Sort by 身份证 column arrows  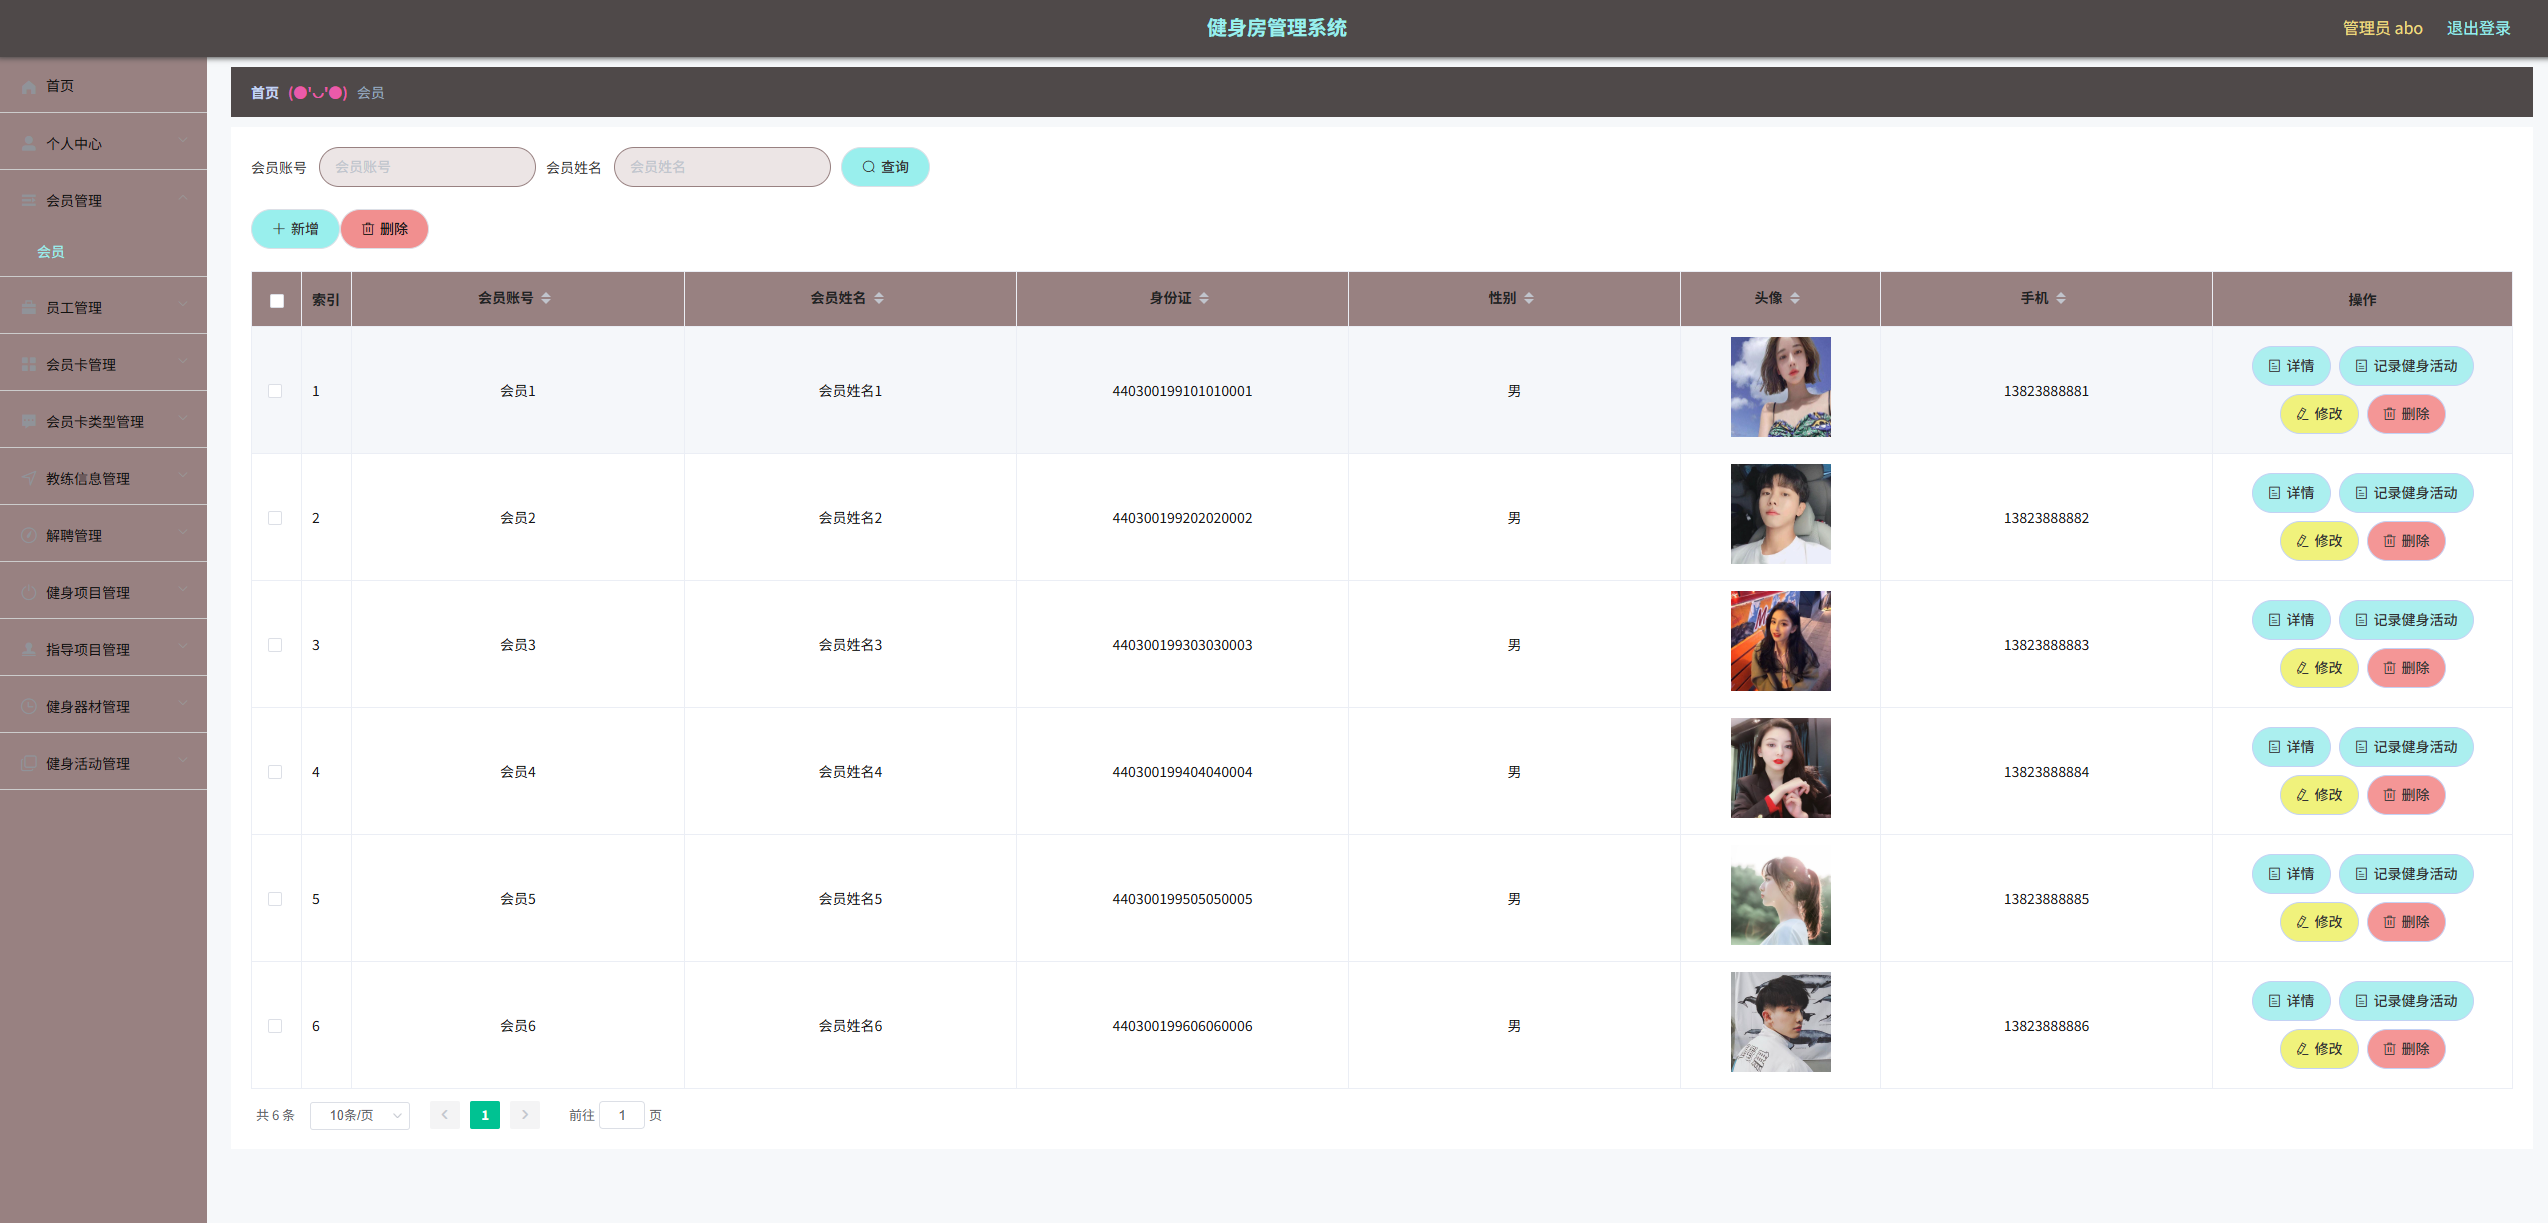pyautogui.click(x=1204, y=298)
